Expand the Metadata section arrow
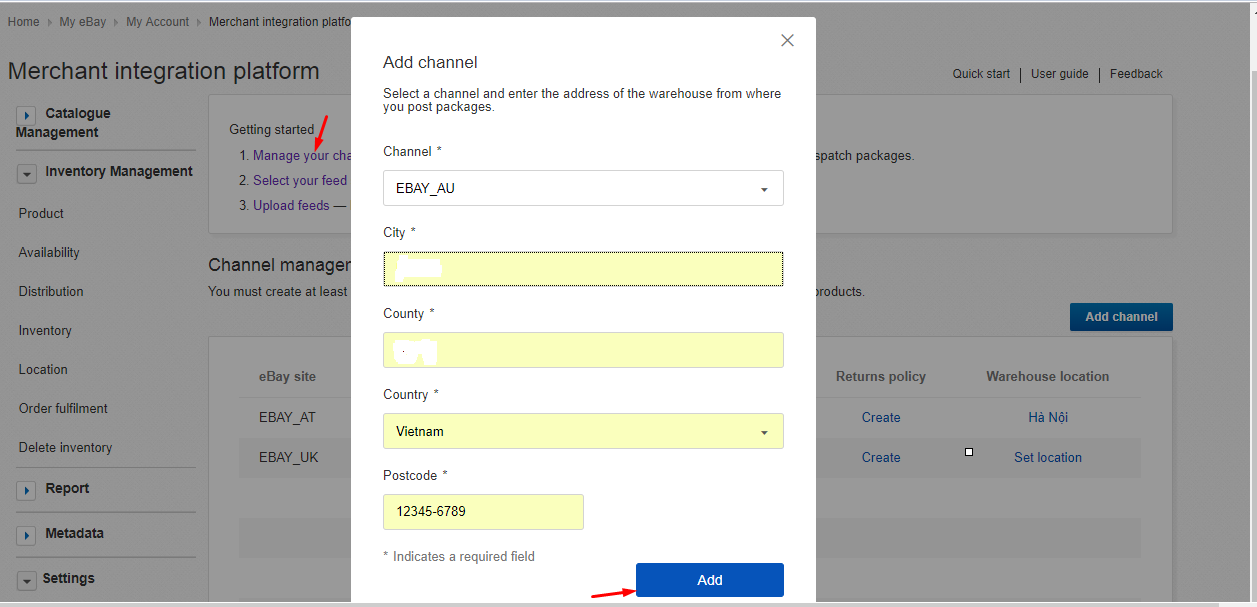1257x607 pixels. point(27,536)
